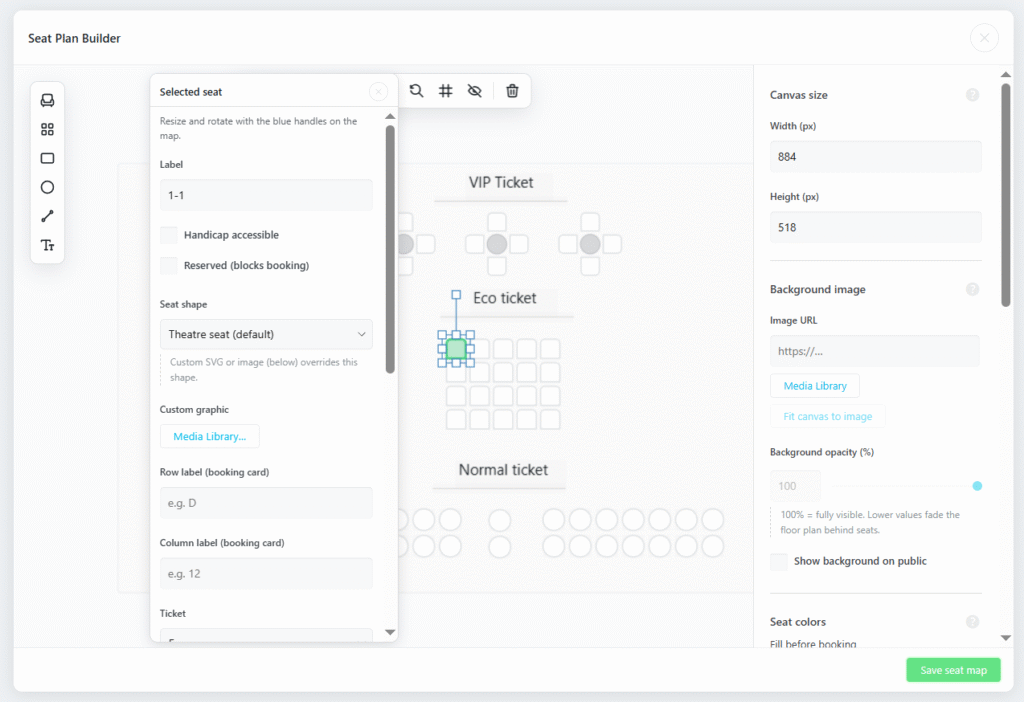Open Canvas size help icon

972,95
